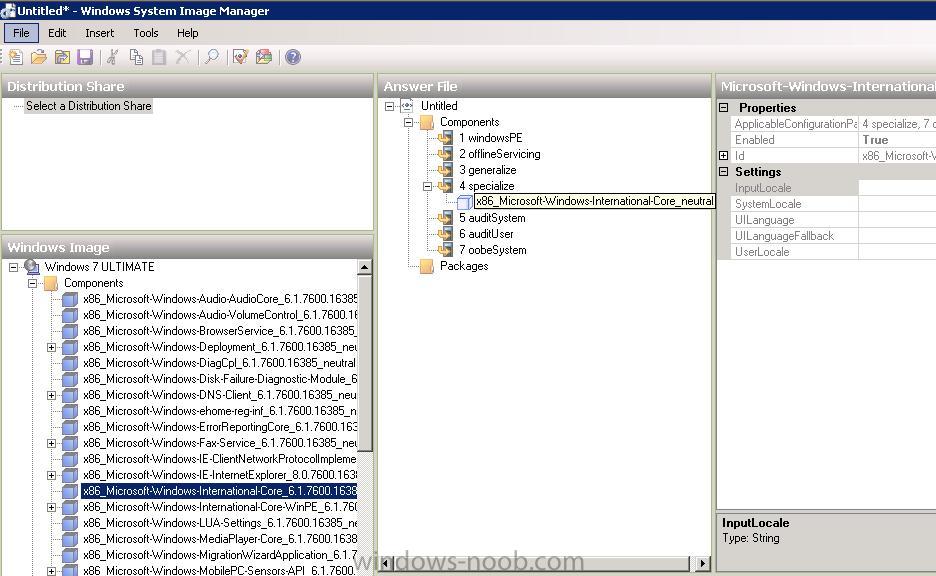Open the Tools menu
Screen dimensions: 936x576
(x=146, y=33)
